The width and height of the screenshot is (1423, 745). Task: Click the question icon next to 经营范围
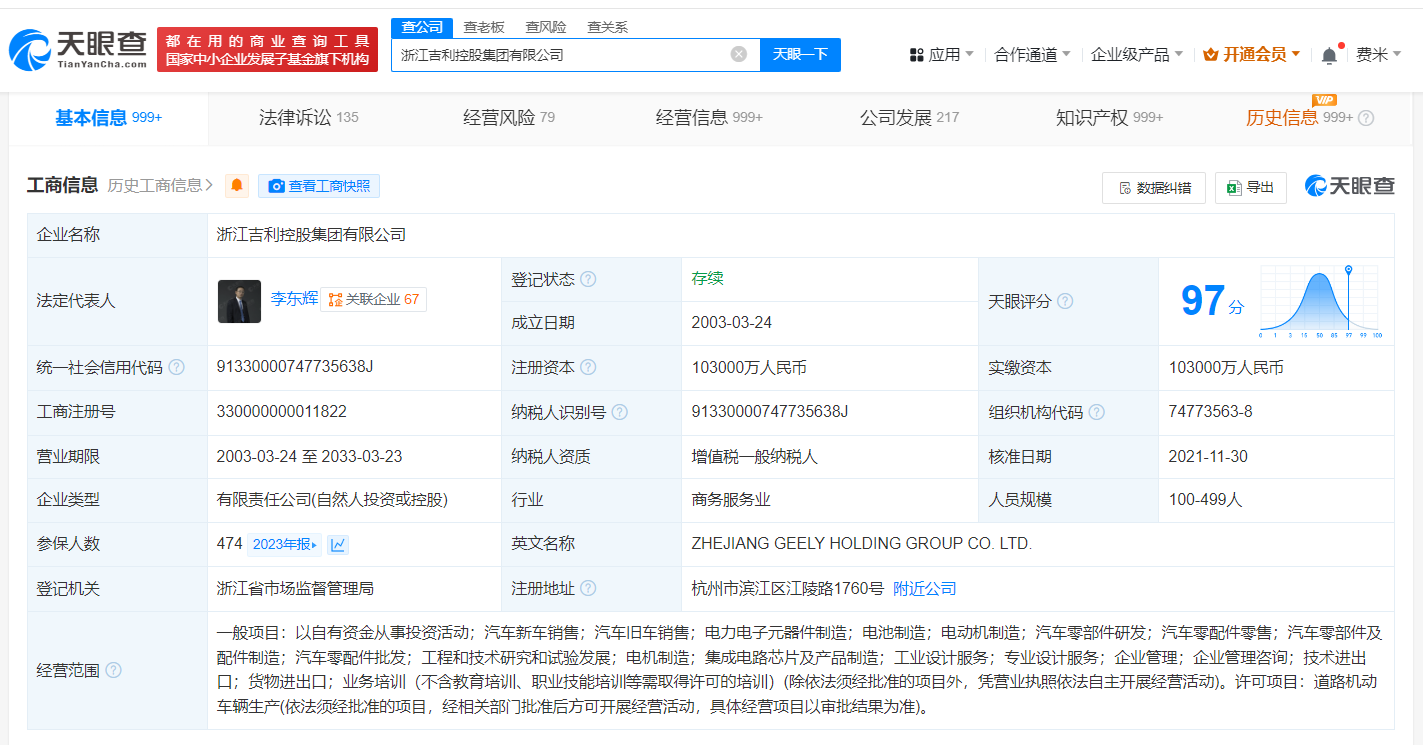113,670
